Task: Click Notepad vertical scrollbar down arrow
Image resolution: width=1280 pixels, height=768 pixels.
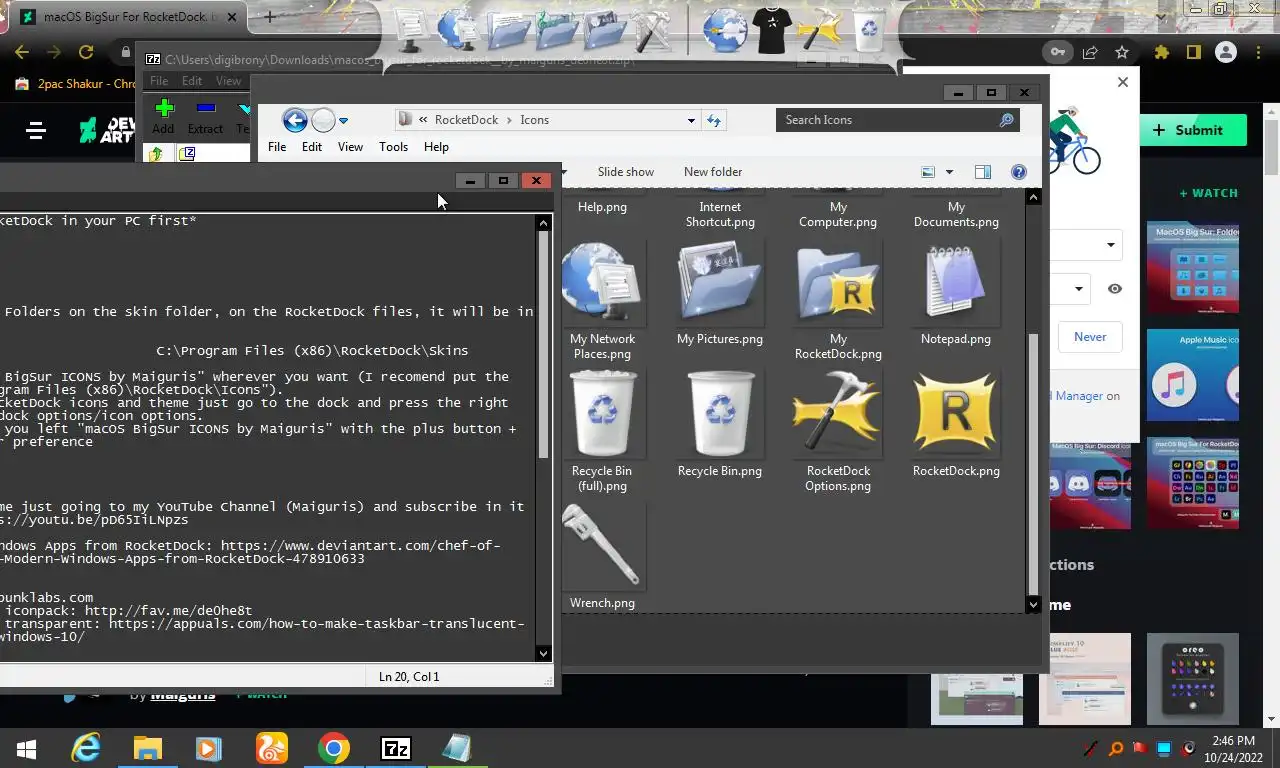Action: point(543,653)
